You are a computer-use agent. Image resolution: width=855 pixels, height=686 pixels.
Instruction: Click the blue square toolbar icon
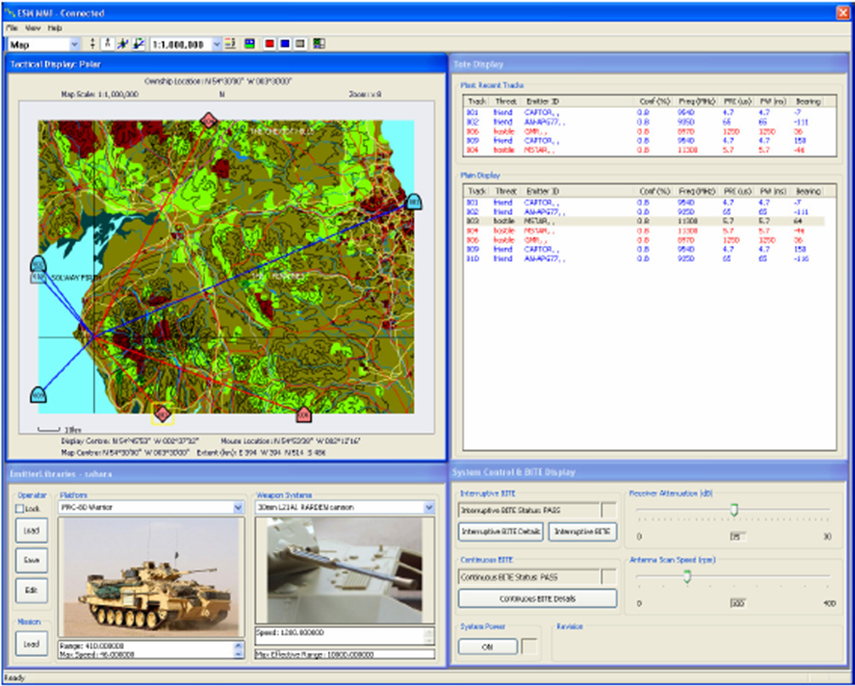[284, 44]
